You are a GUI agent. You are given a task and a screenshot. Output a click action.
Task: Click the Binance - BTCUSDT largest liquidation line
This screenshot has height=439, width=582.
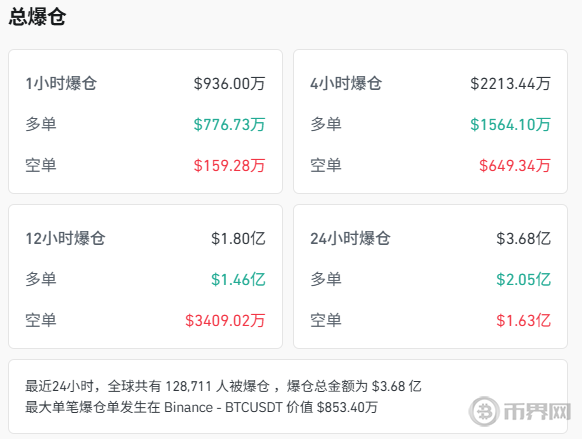pos(202,407)
